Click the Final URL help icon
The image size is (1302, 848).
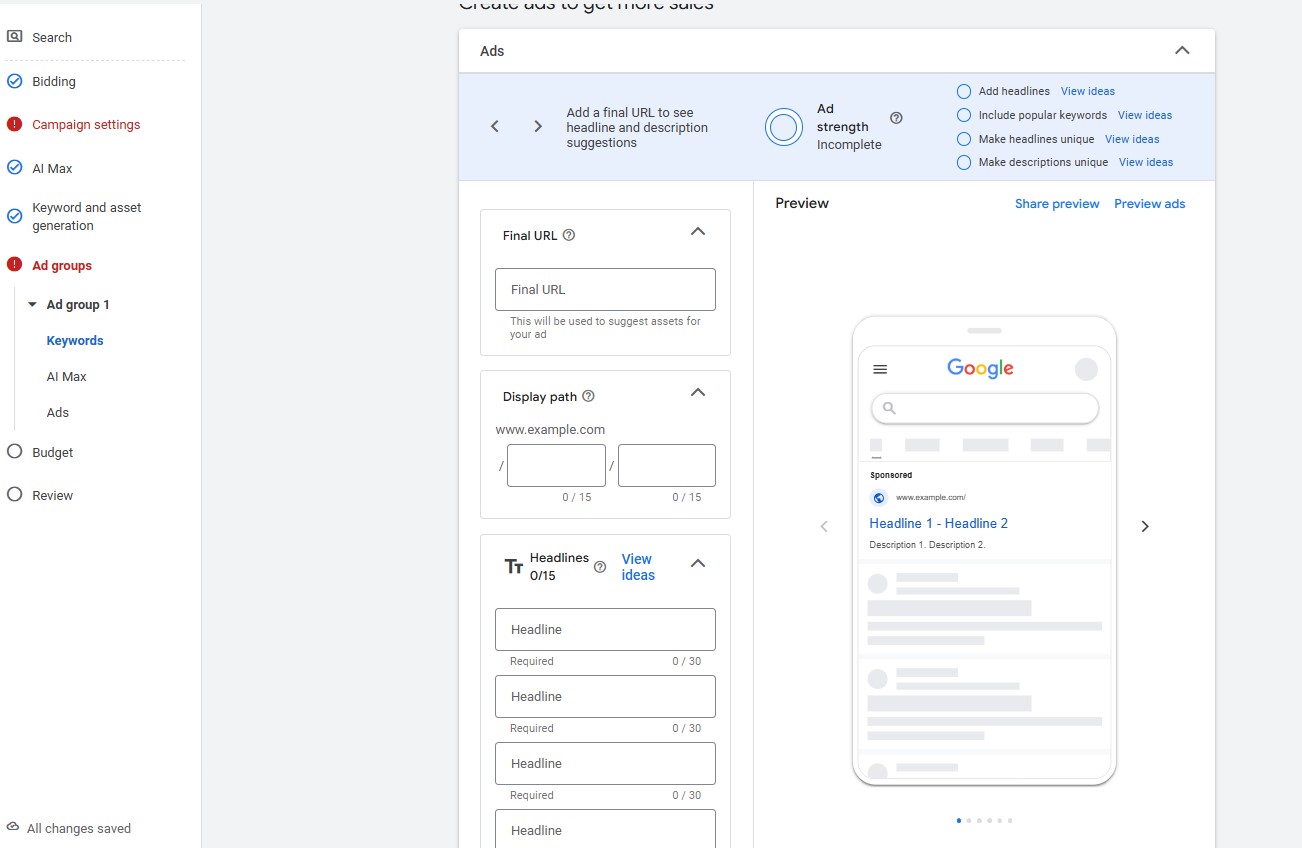pyautogui.click(x=569, y=236)
